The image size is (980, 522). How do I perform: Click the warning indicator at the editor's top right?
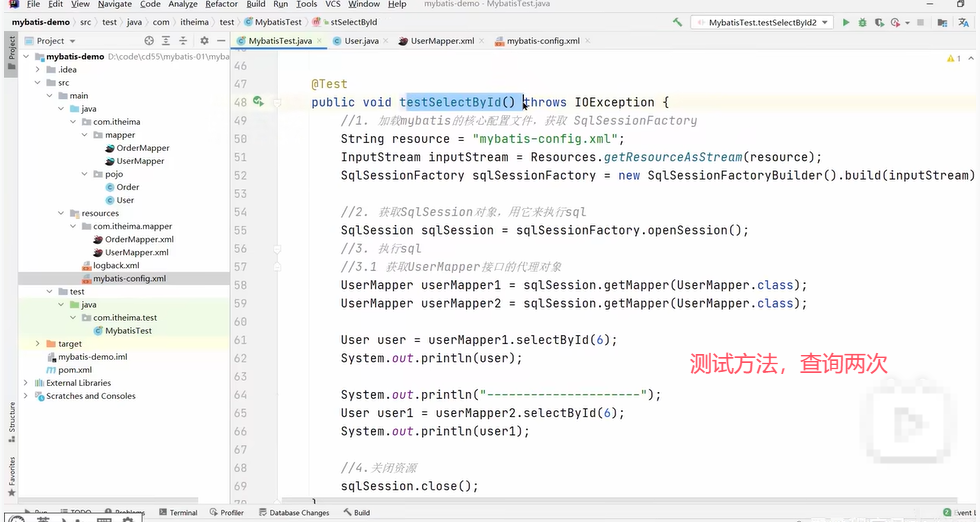pos(954,58)
